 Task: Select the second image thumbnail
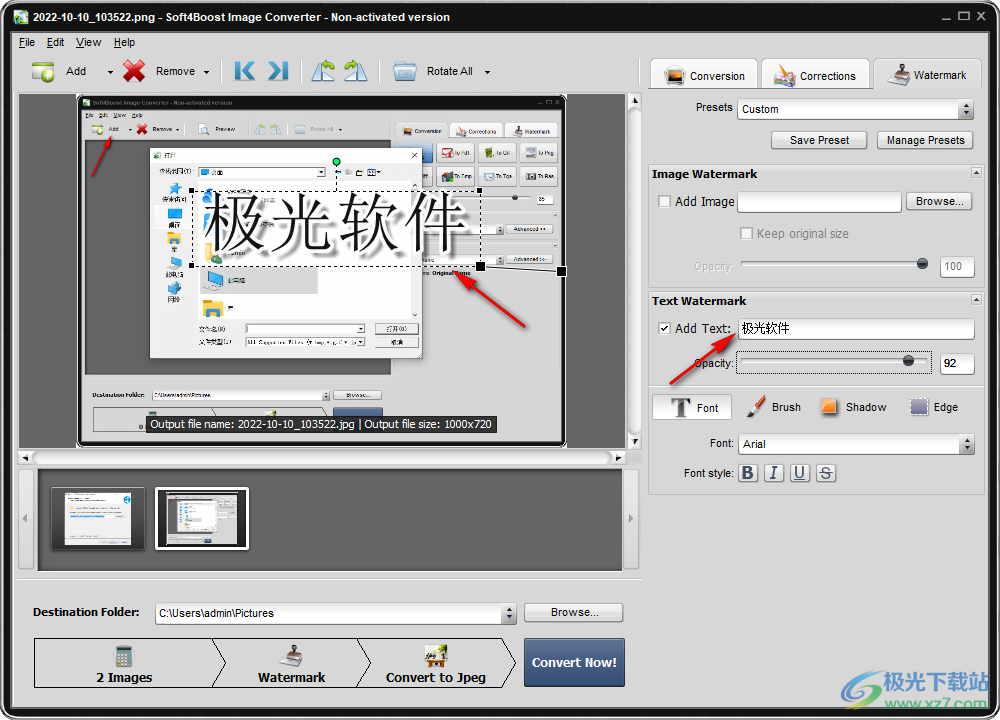tap(202, 518)
